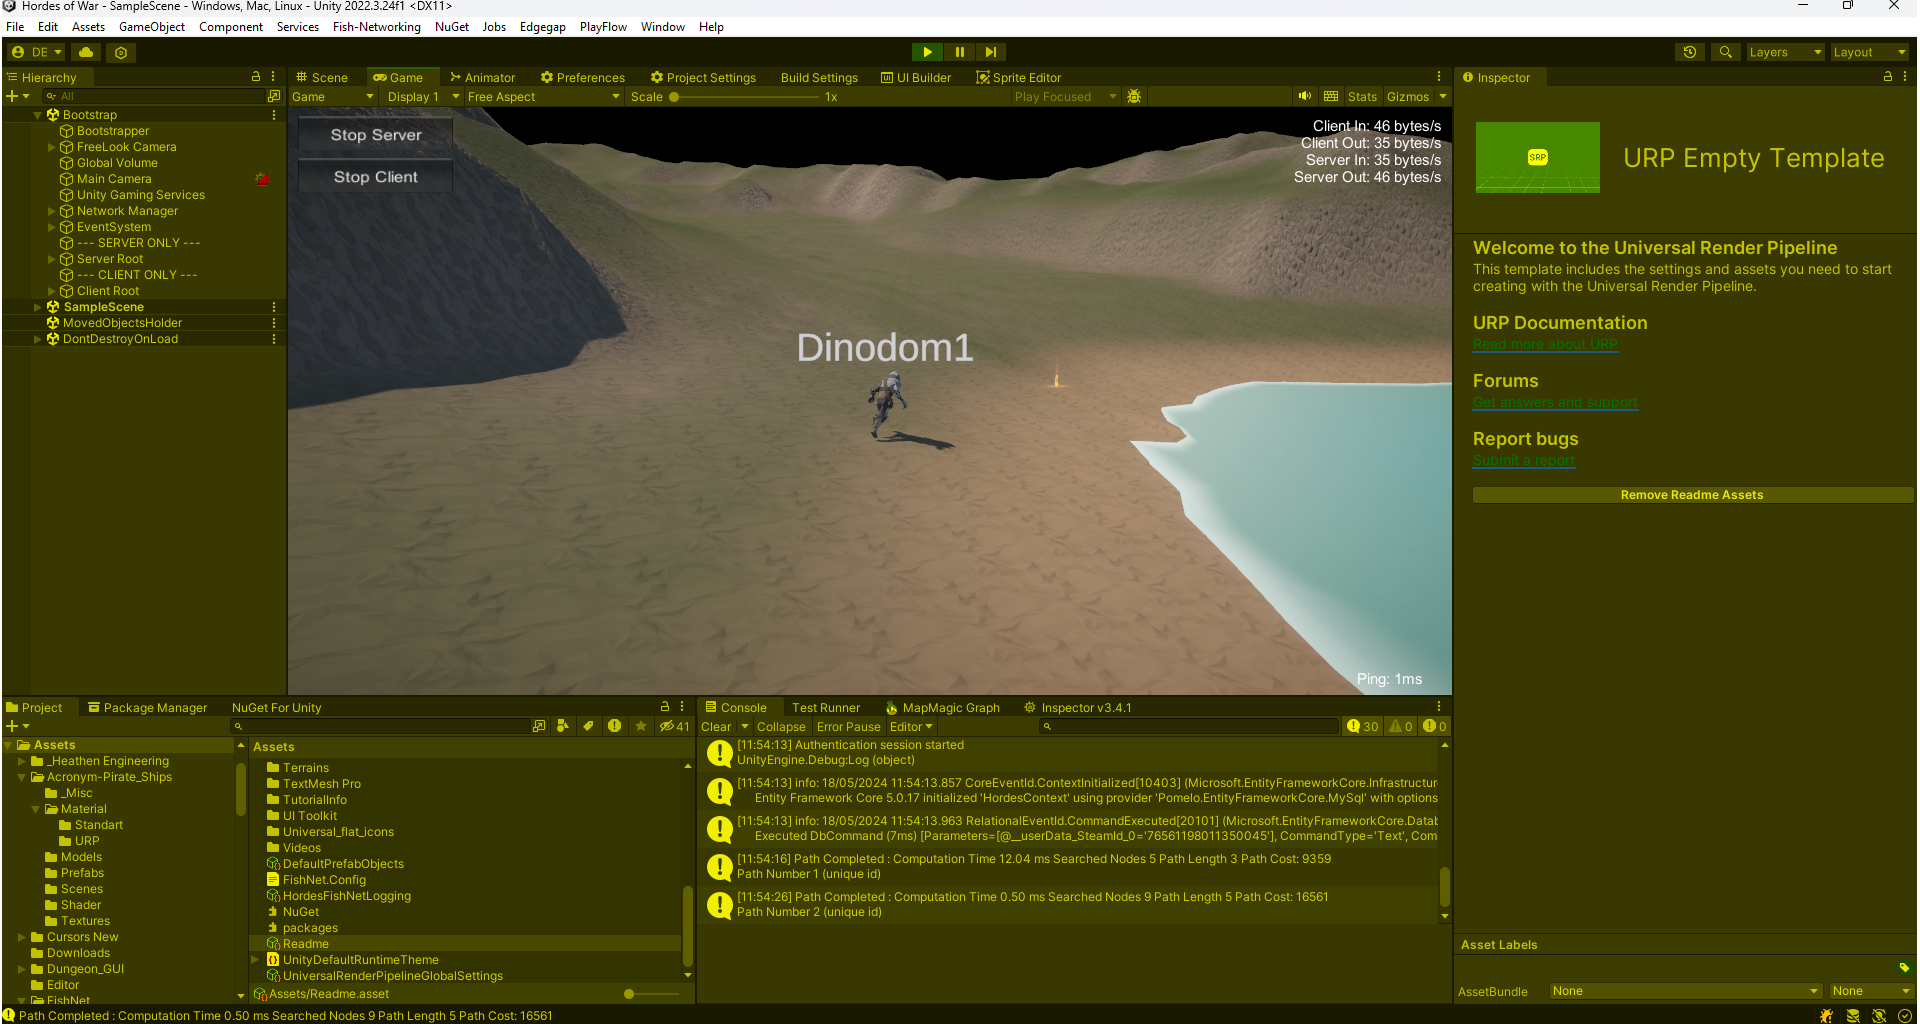Toggle the error filter showing 30 messages
This screenshot has width=1920, height=1024.
1362,726
